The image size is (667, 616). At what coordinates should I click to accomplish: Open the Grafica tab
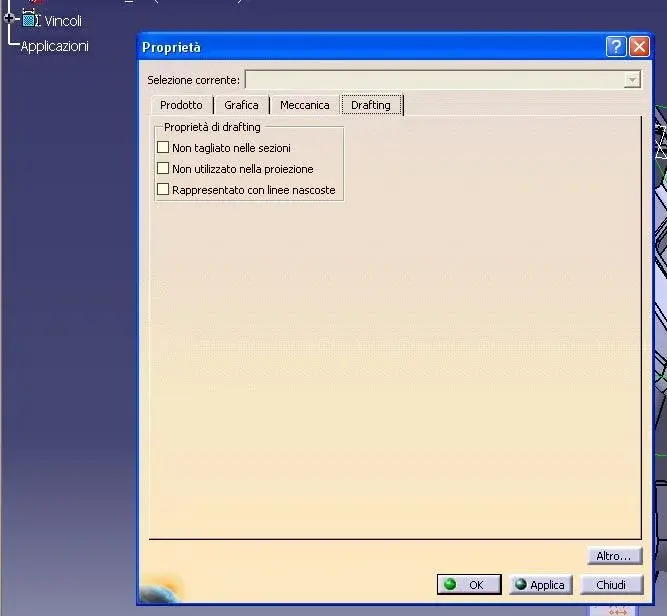pos(241,105)
